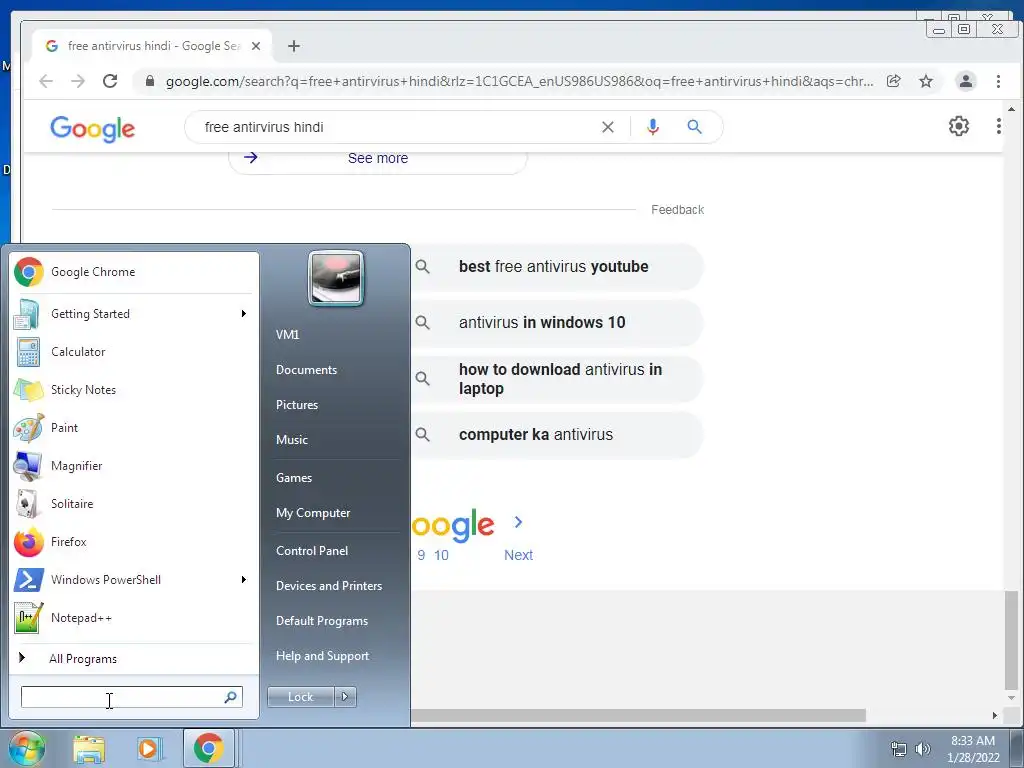Start Solitaire from the Start menu

133,504
